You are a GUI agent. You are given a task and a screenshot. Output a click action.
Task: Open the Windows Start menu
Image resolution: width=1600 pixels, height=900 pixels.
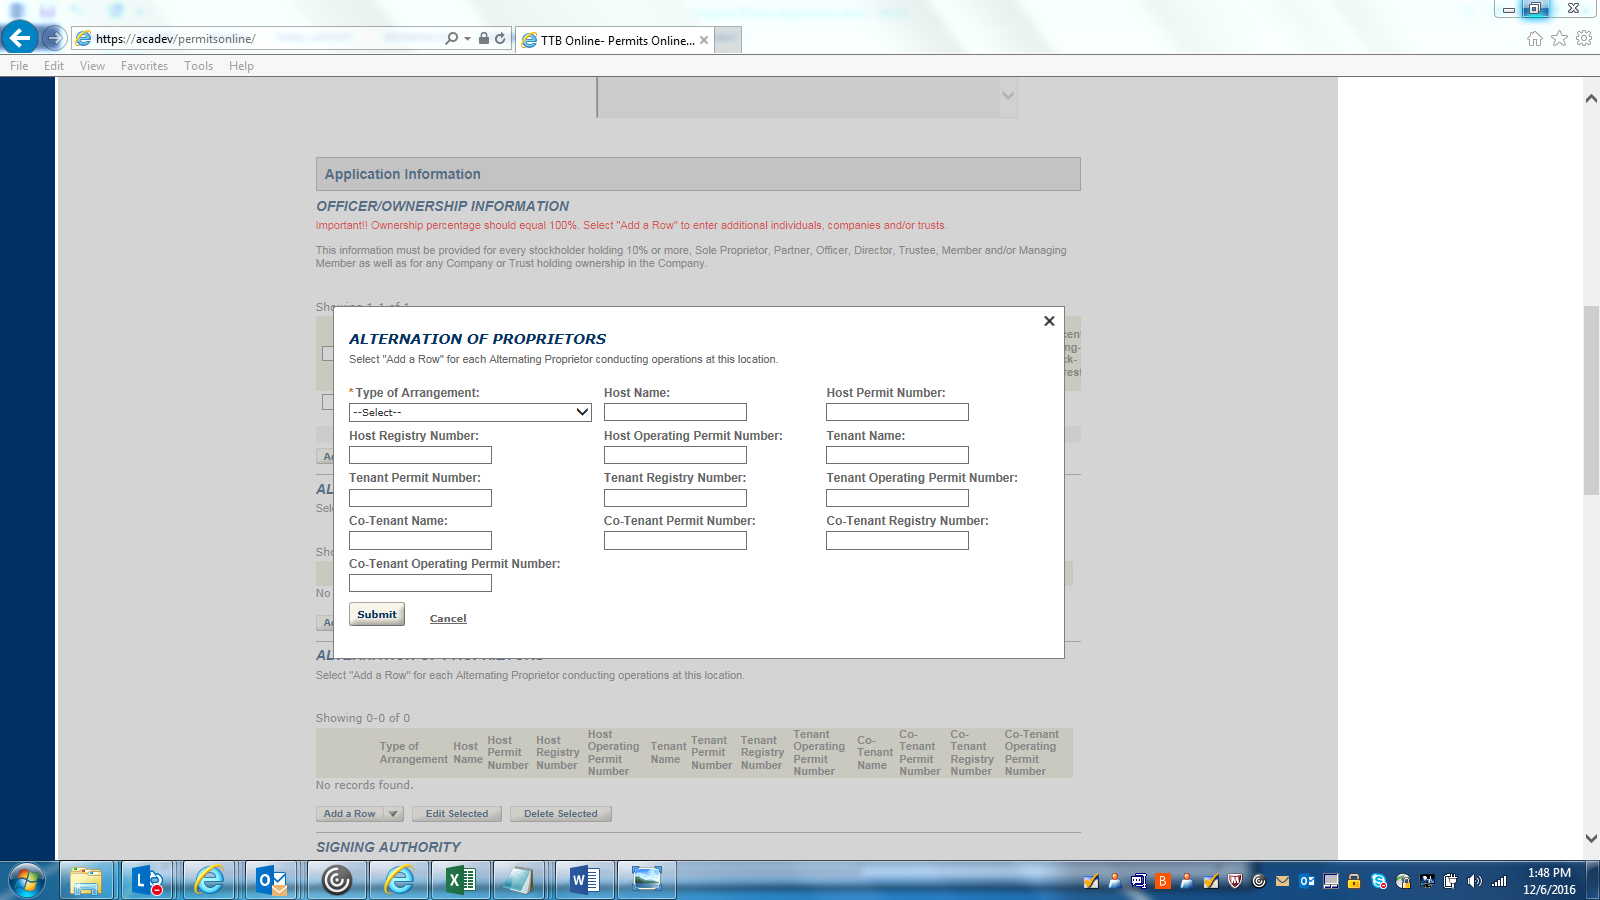point(27,880)
